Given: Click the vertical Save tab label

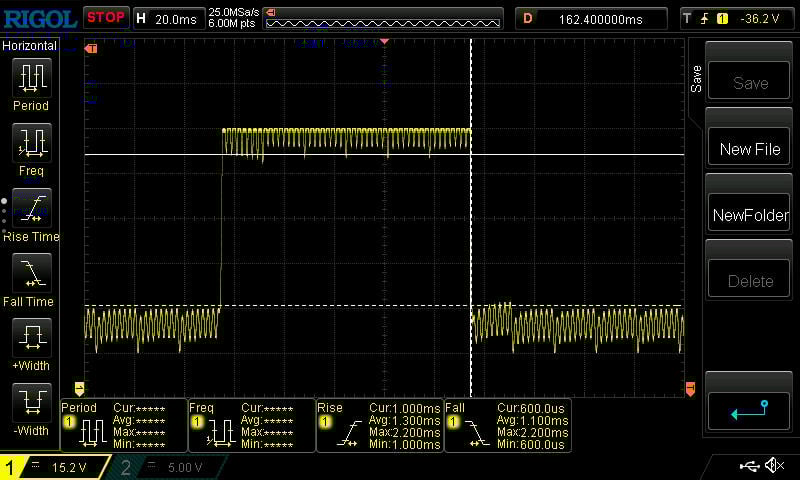Looking at the screenshot, I should tap(696, 80).
